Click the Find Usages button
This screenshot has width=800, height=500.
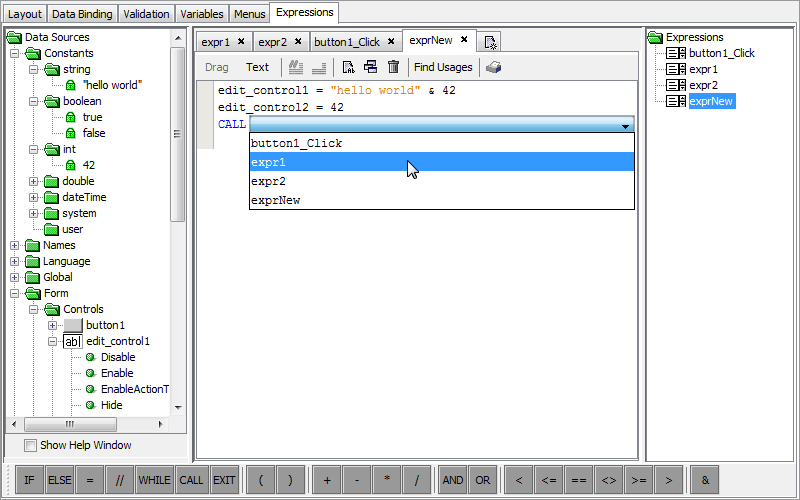(443, 67)
